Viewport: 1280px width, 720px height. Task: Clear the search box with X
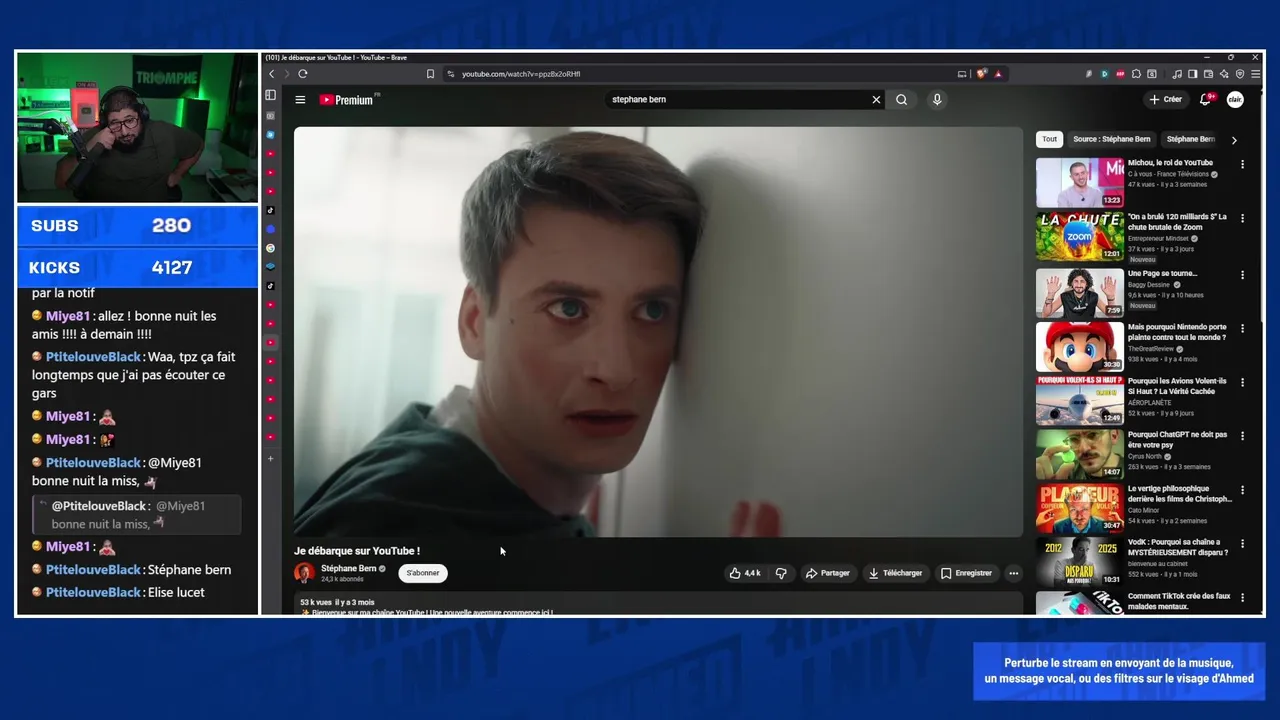pyautogui.click(x=876, y=100)
